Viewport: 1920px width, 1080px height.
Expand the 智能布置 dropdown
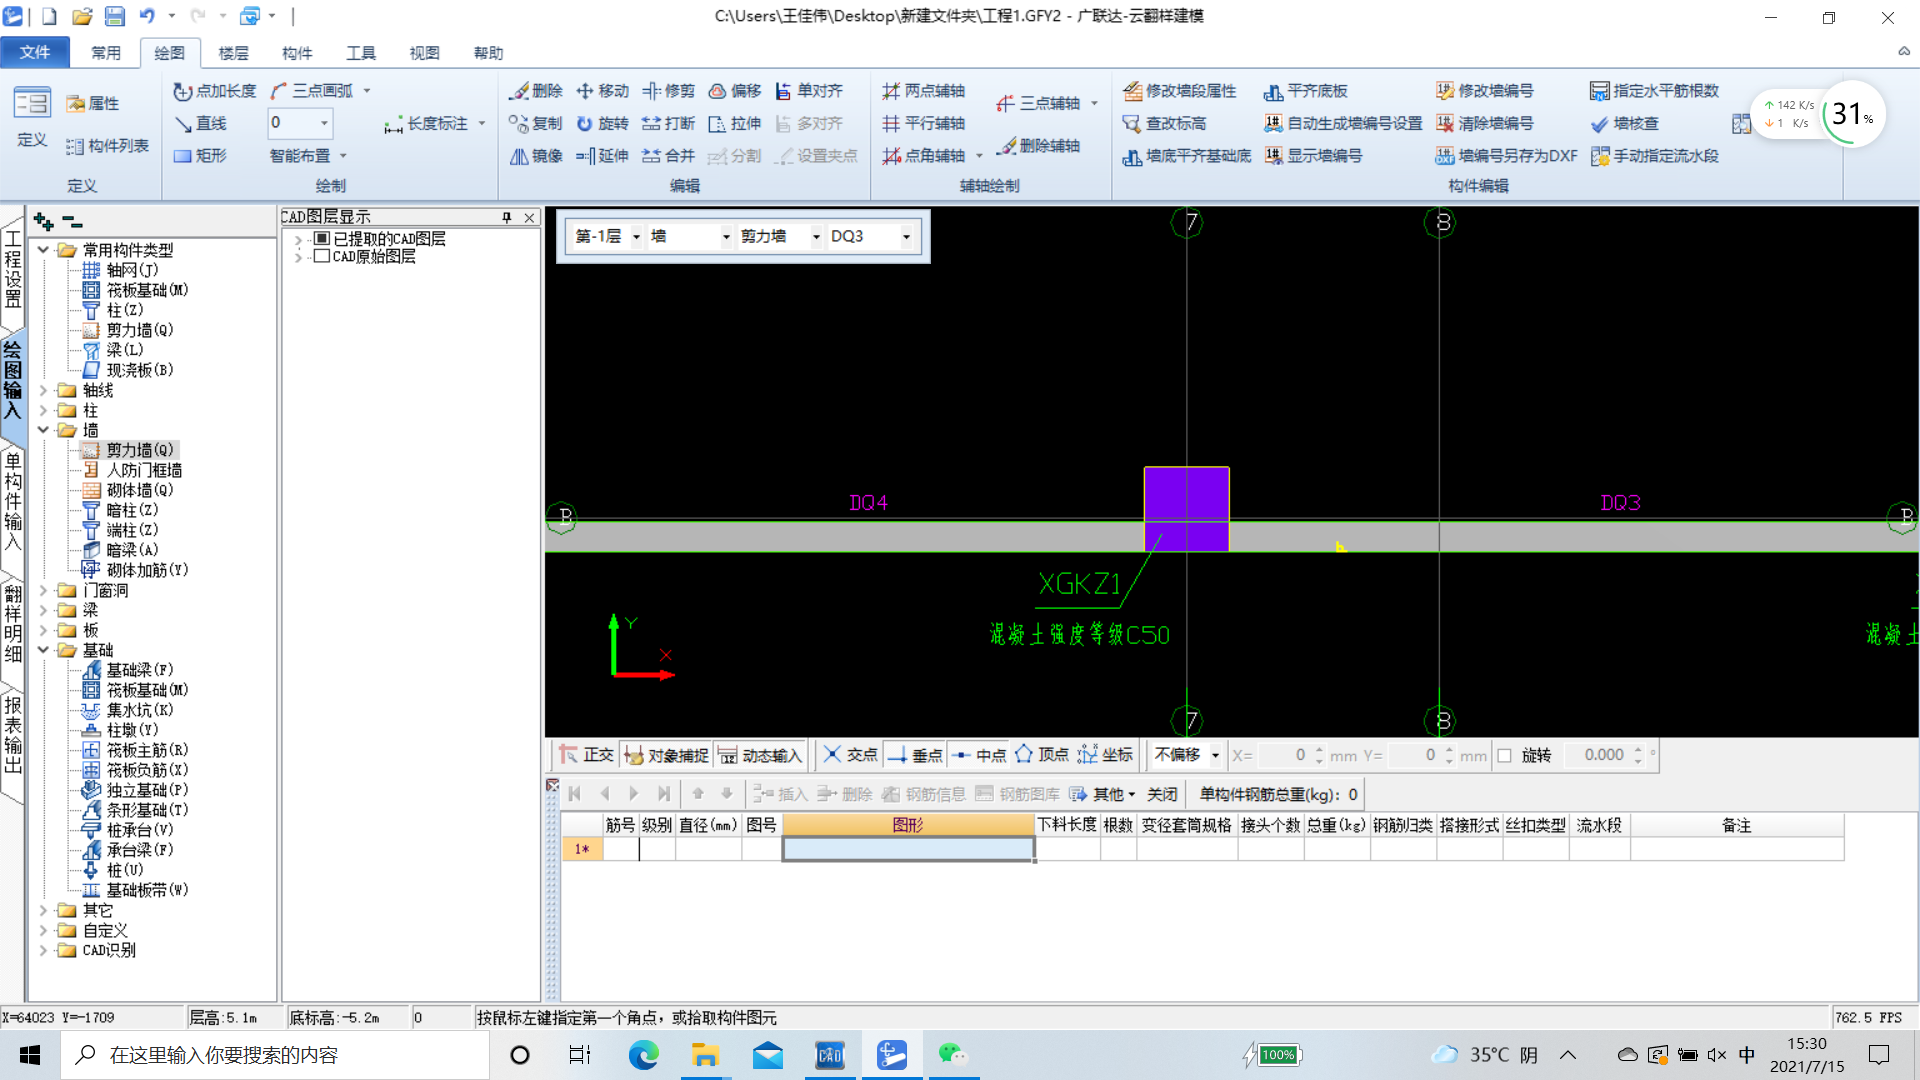click(343, 155)
